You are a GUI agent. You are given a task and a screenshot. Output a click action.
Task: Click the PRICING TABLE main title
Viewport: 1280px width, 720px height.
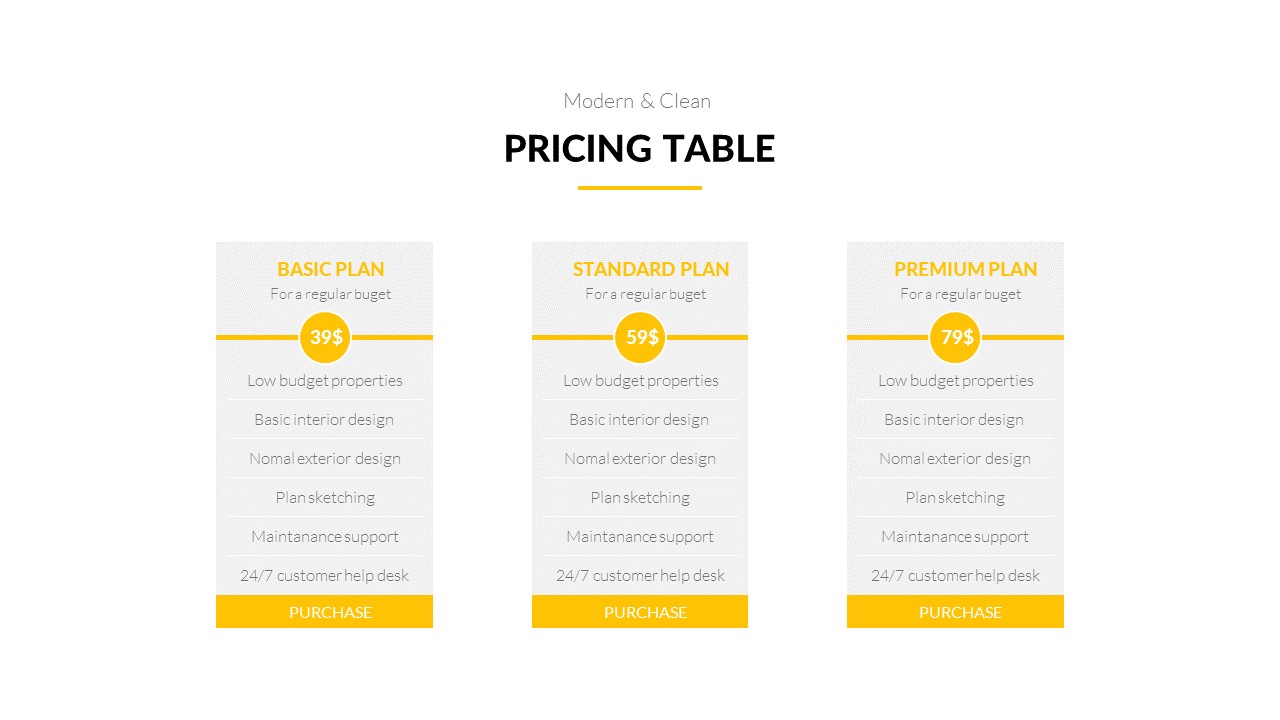pyautogui.click(x=639, y=148)
